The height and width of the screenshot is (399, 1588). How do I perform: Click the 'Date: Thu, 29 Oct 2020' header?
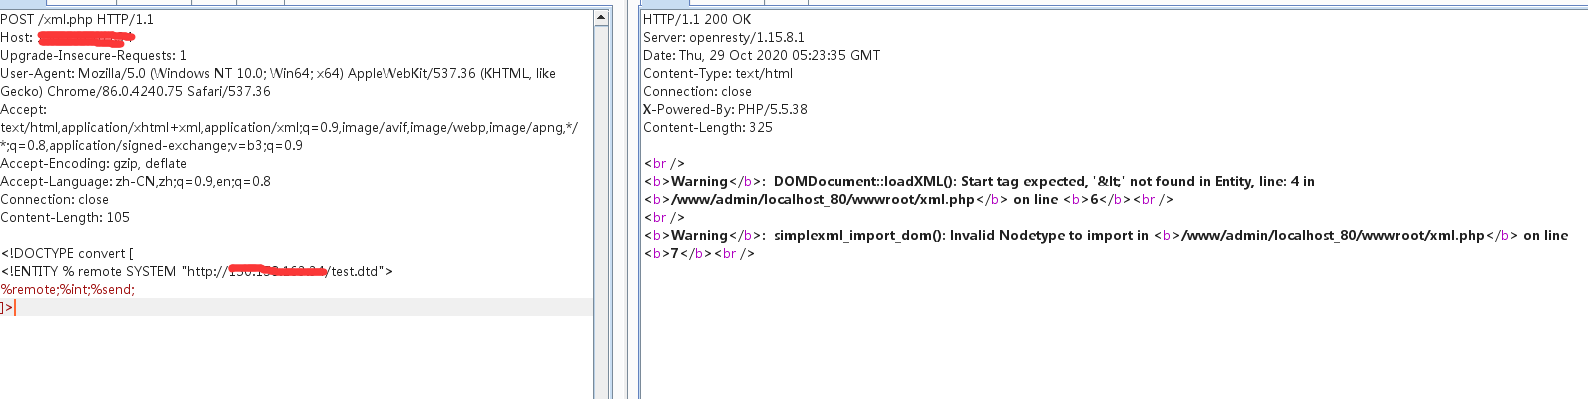click(762, 55)
